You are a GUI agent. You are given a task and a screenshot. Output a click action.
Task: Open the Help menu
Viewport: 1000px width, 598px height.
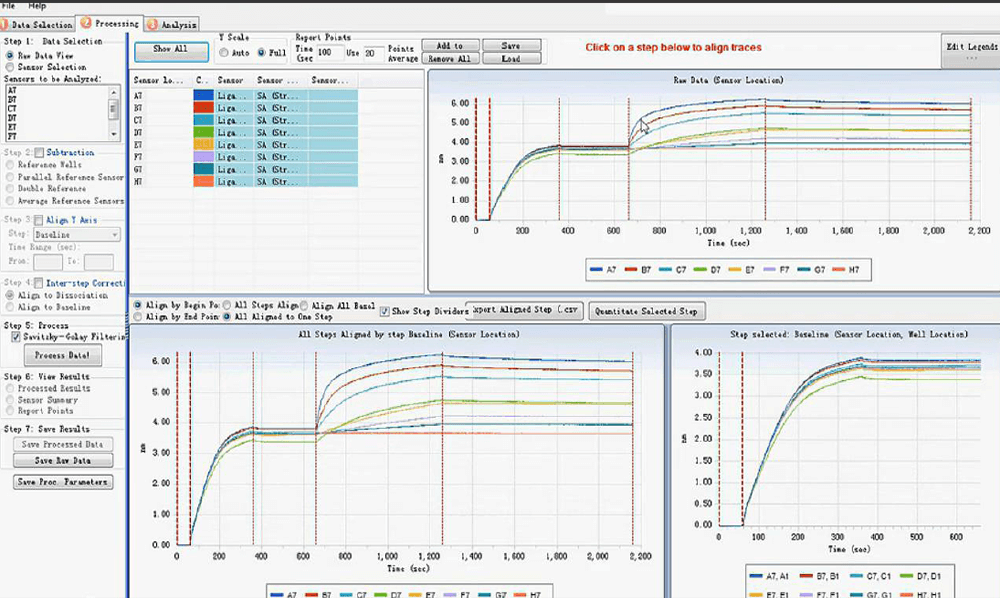37,5
